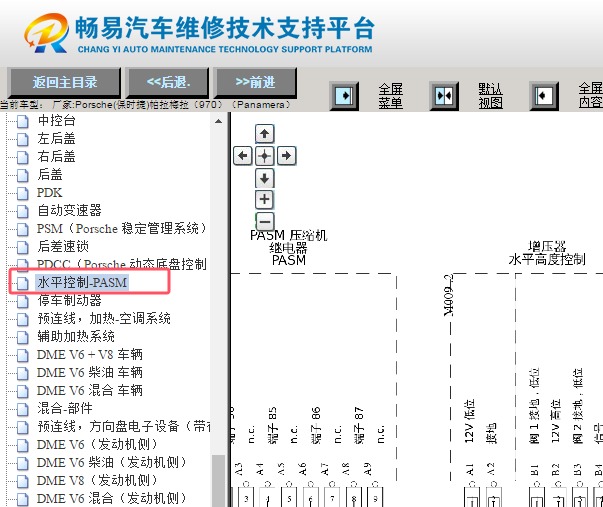603x507 pixels.
Task: Open the 自动变速器 diagram entry
Action: [x=69, y=210]
